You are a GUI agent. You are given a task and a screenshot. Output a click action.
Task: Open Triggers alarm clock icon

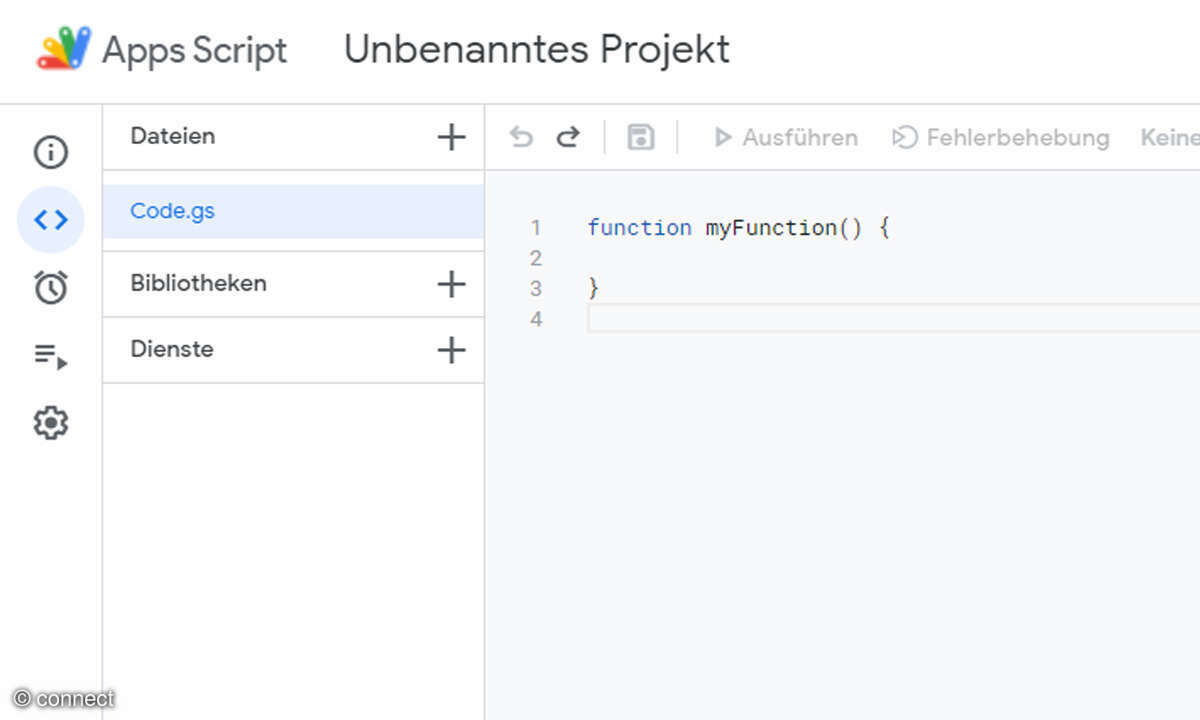click(51, 287)
